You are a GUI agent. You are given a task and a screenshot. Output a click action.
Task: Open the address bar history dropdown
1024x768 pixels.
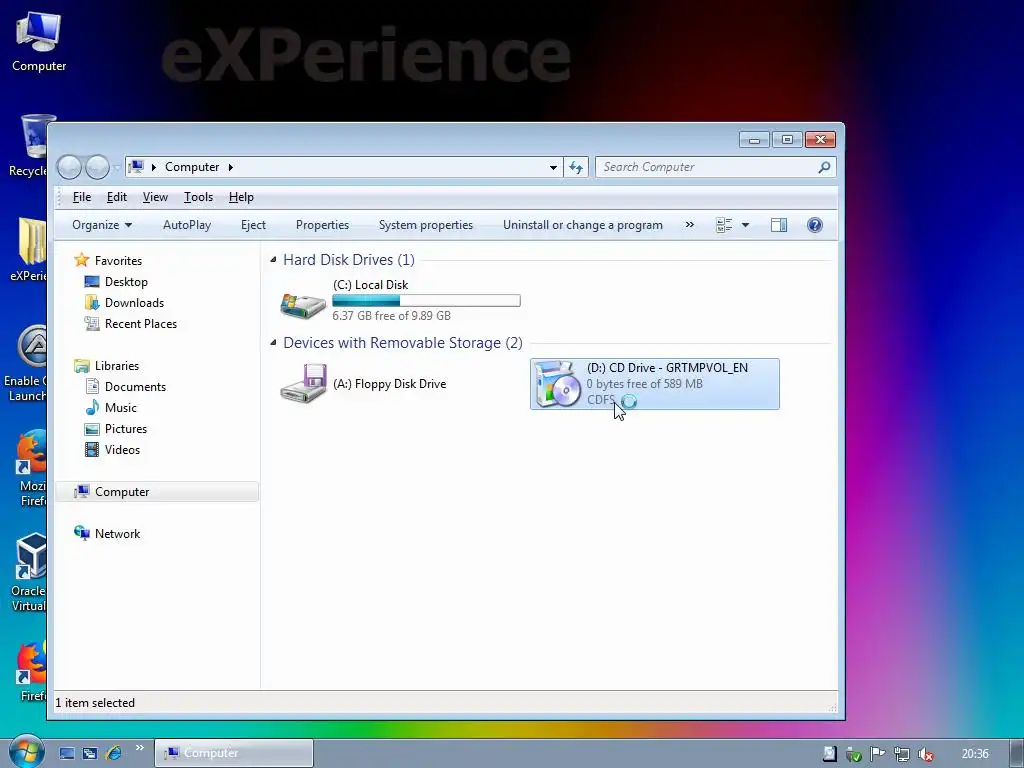point(553,167)
